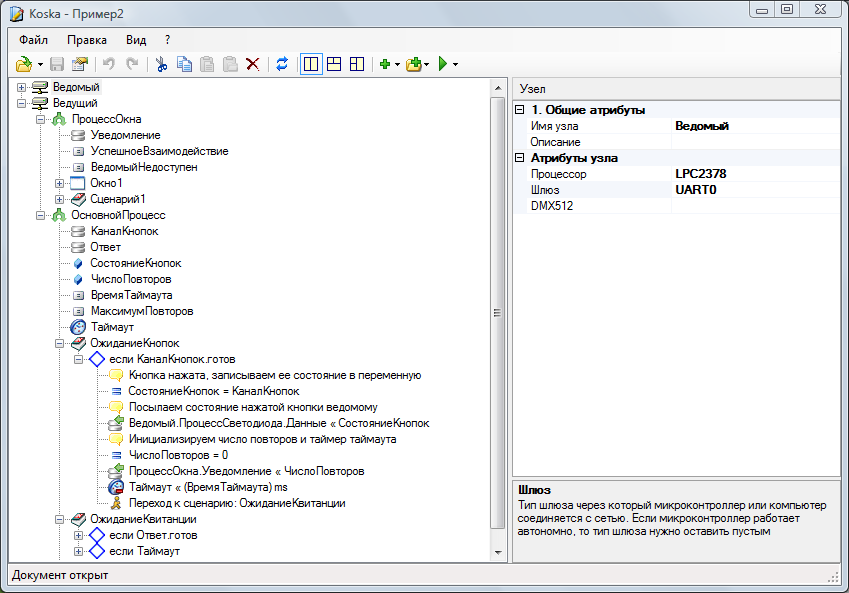Viewport: 849px width, 593px height.
Task: Open dropdown arrow beside add-folder icon
Action: tap(427, 65)
